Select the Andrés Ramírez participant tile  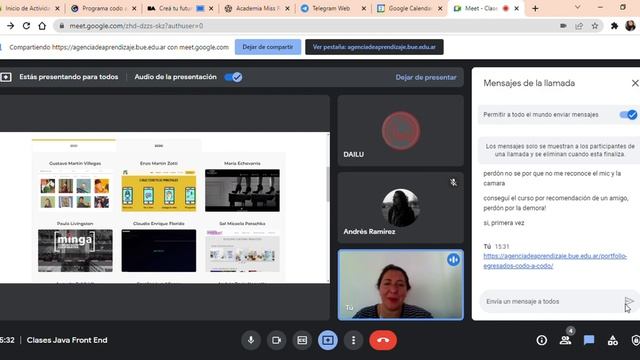400,208
